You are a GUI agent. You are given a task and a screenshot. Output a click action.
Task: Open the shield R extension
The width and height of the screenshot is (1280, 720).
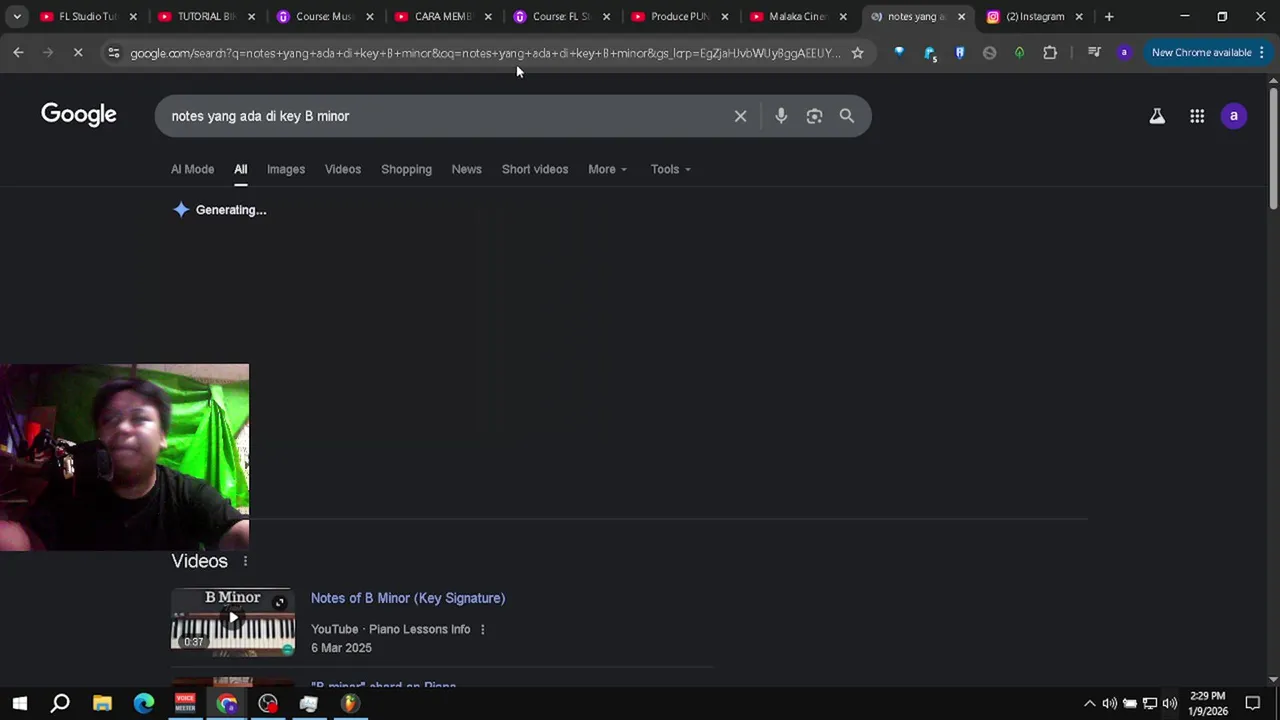960,53
